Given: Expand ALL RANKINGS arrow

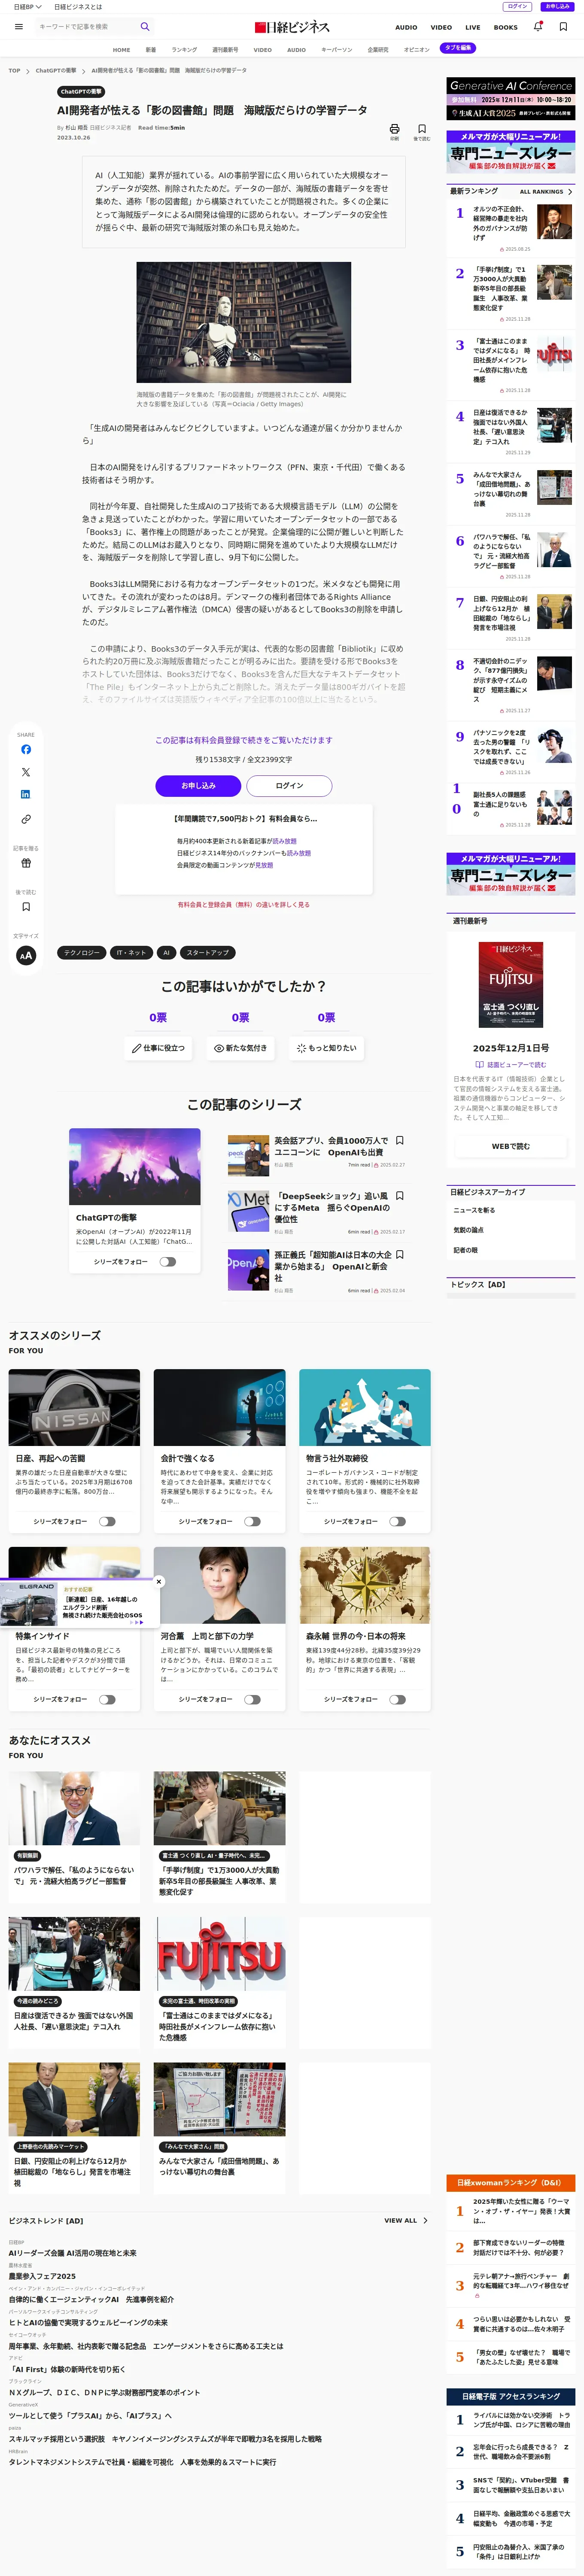Looking at the screenshot, I should coord(570,192).
